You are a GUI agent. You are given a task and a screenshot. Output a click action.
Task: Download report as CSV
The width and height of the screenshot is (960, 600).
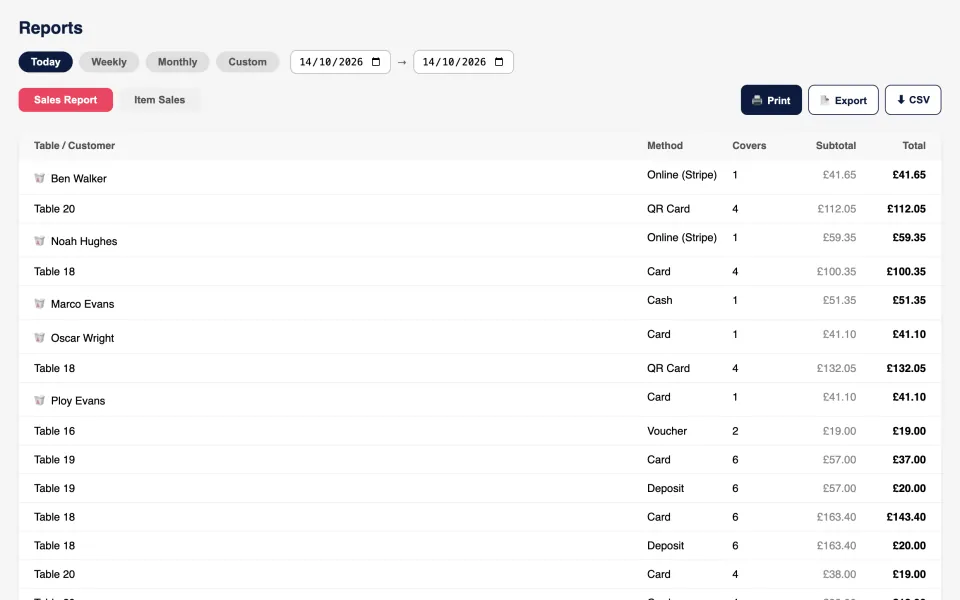pyautogui.click(x=913, y=100)
